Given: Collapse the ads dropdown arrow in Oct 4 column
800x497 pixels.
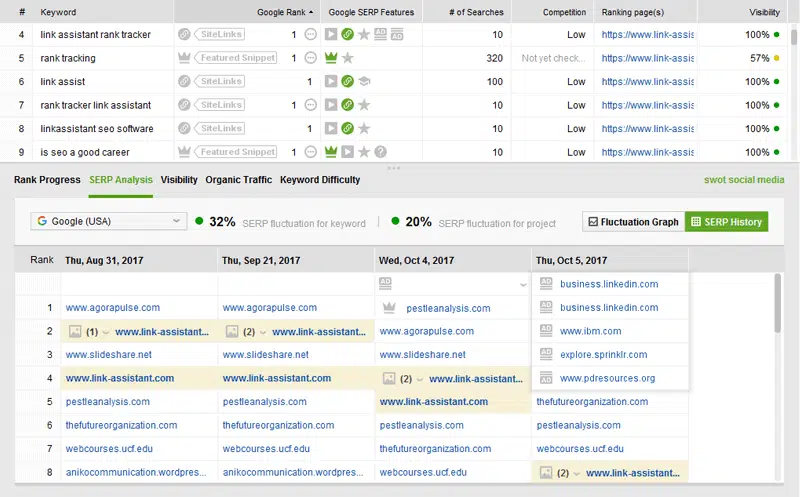Looking at the screenshot, I should click(x=522, y=285).
